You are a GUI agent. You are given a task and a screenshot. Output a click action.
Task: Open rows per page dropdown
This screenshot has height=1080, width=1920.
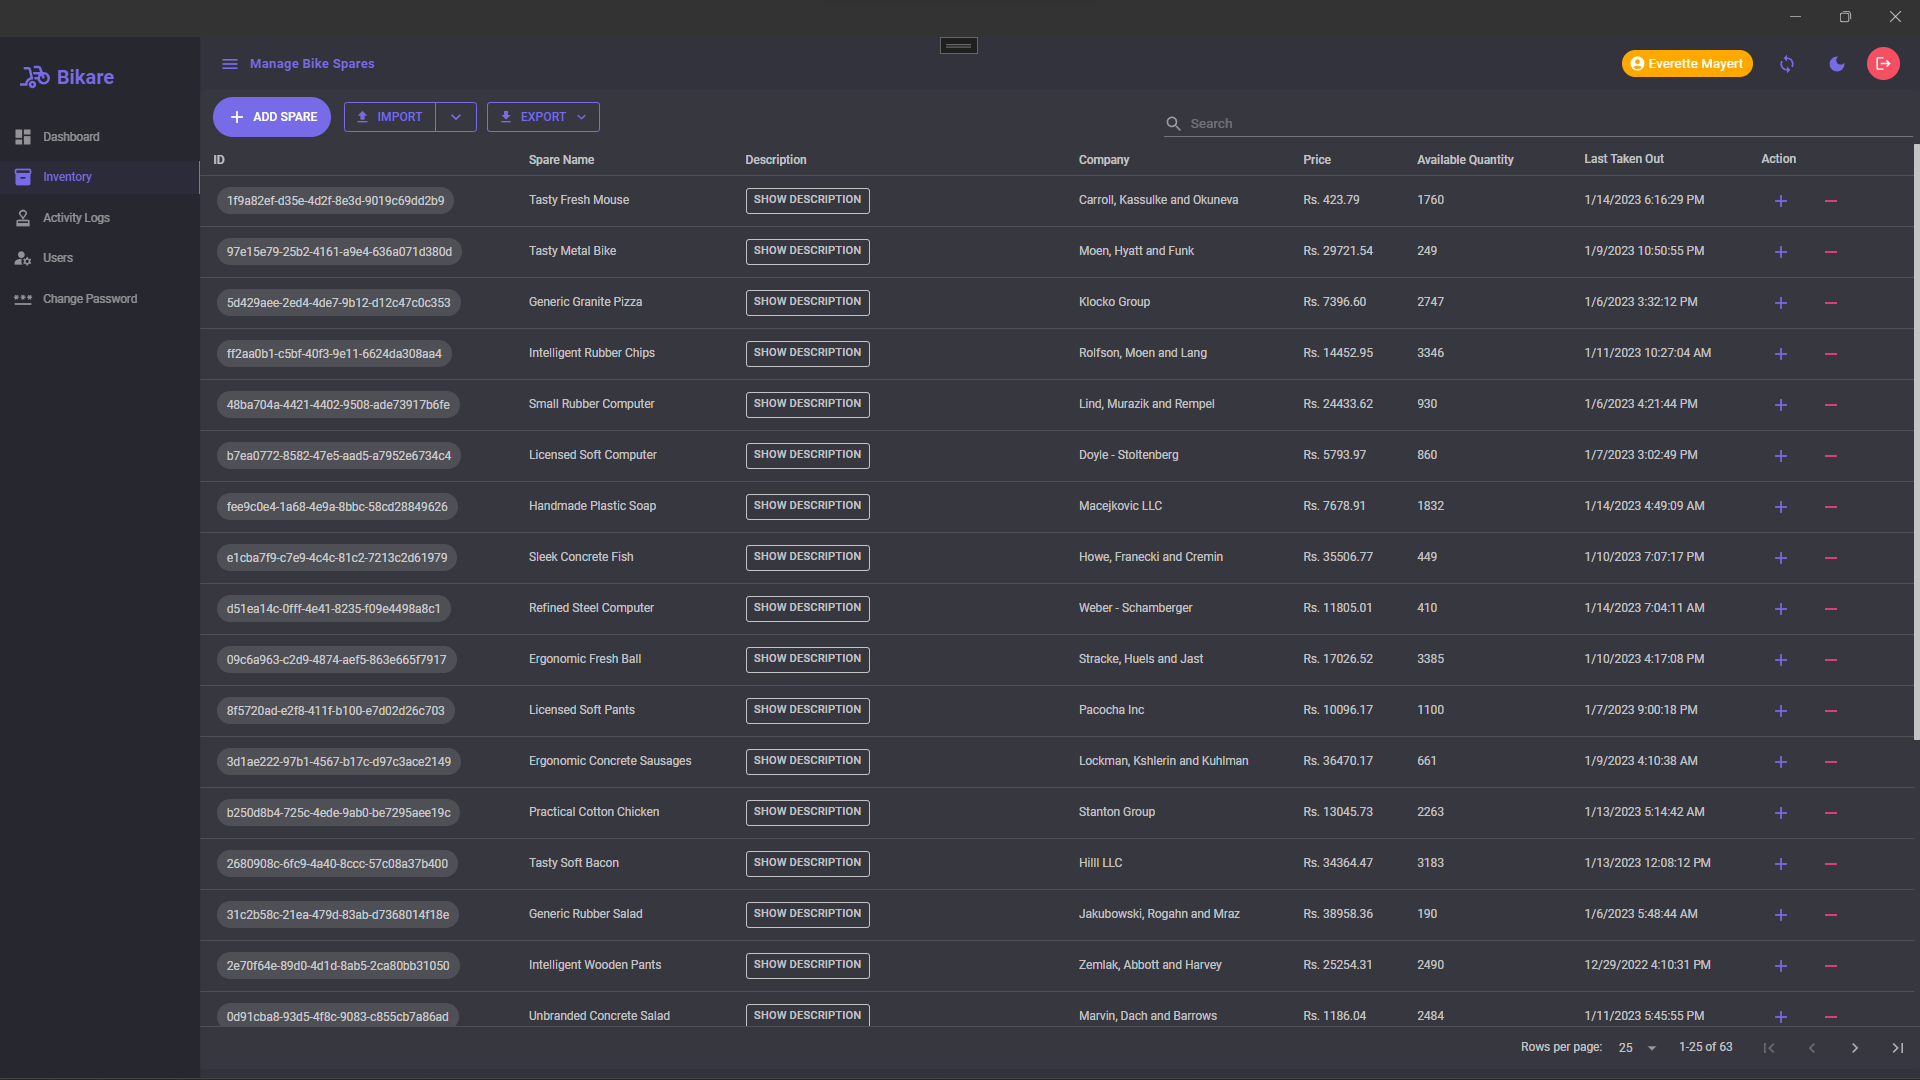[x=1637, y=1048]
